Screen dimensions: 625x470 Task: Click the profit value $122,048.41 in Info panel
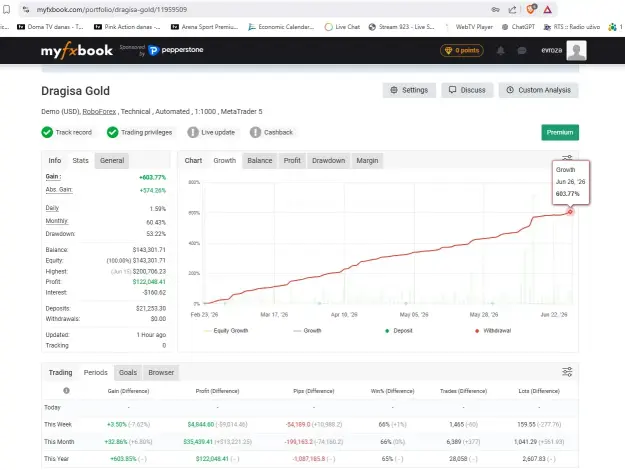pyautogui.click(x=149, y=282)
